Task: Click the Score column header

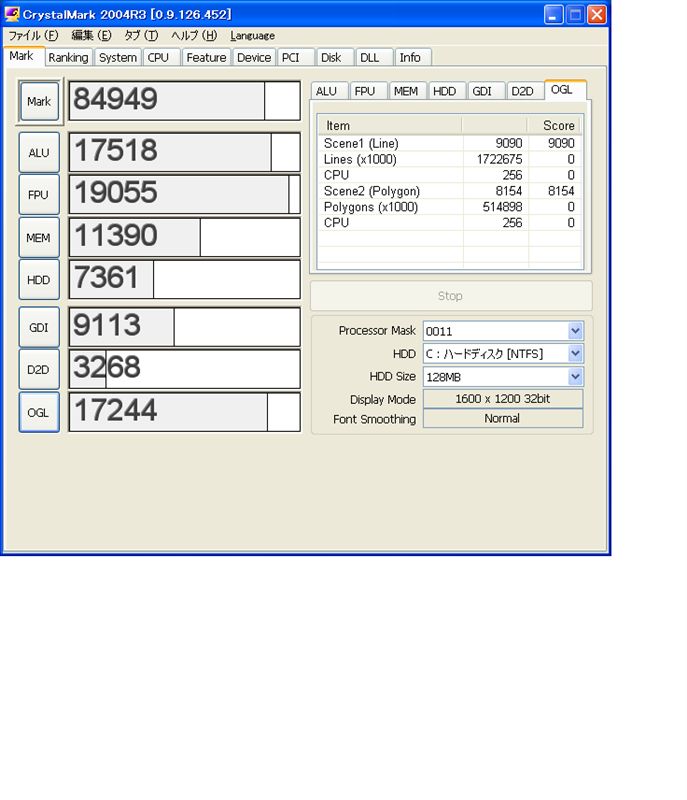Action: click(554, 126)
